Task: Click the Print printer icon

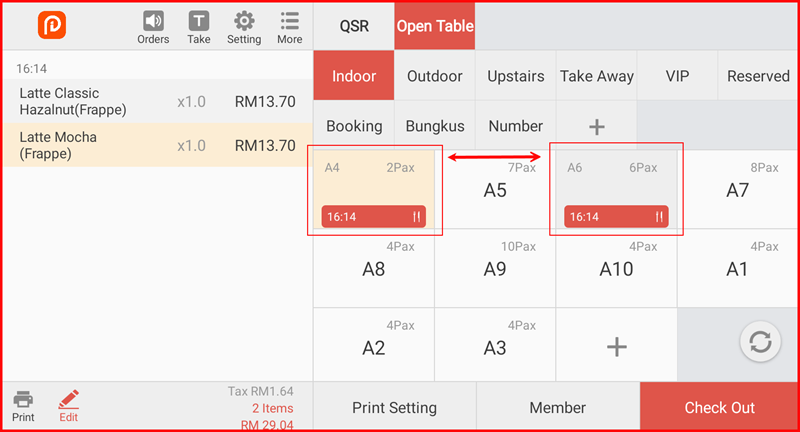Action: coord(23,406)
